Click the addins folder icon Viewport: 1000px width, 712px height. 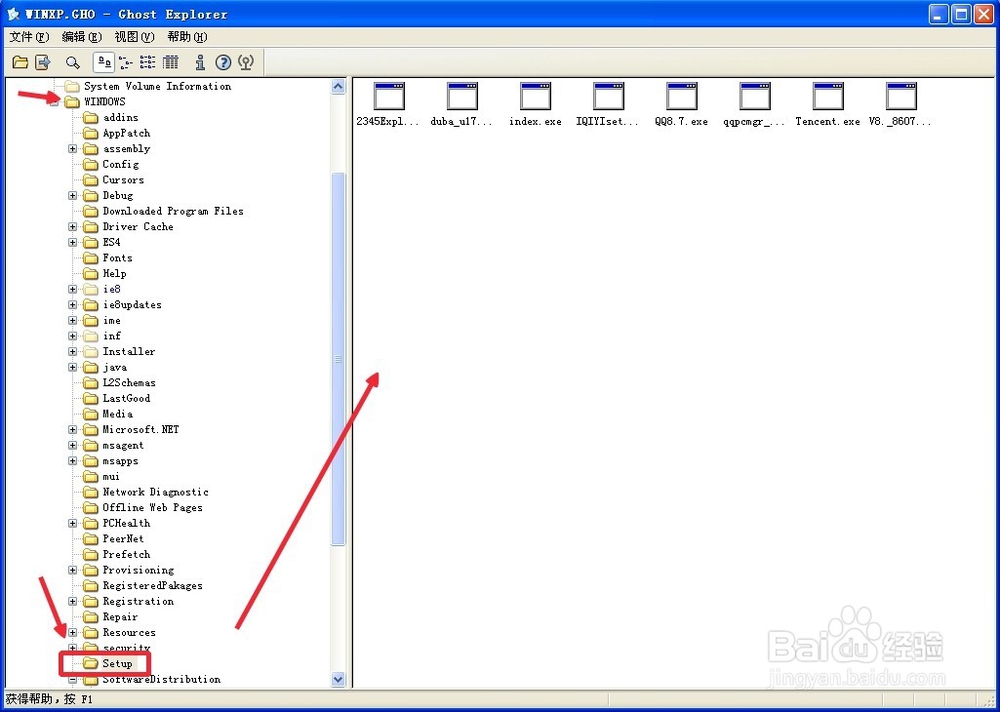click(x=91, y=117)
